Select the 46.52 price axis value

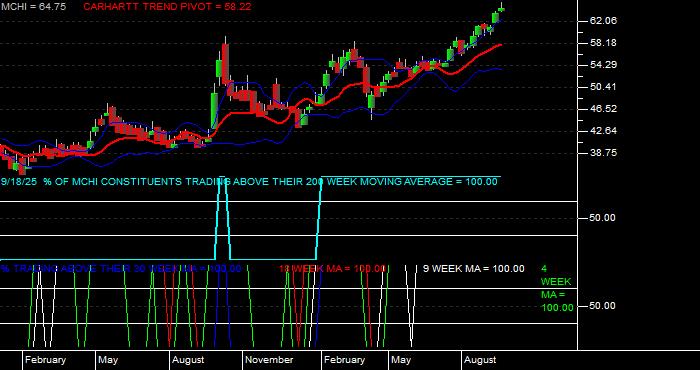pos(603,109)
